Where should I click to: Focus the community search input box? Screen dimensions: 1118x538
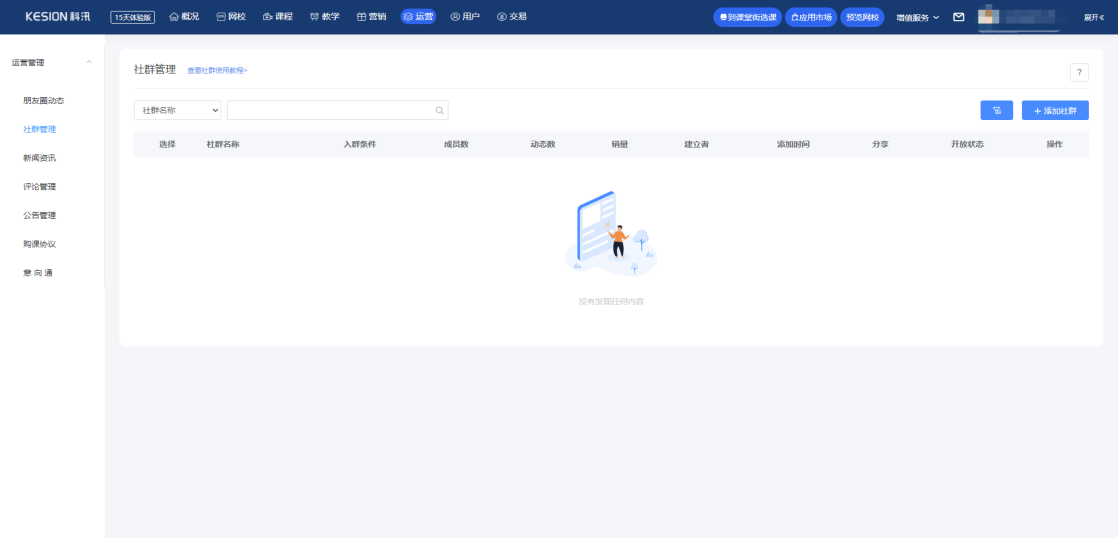[x=337, y=110]
